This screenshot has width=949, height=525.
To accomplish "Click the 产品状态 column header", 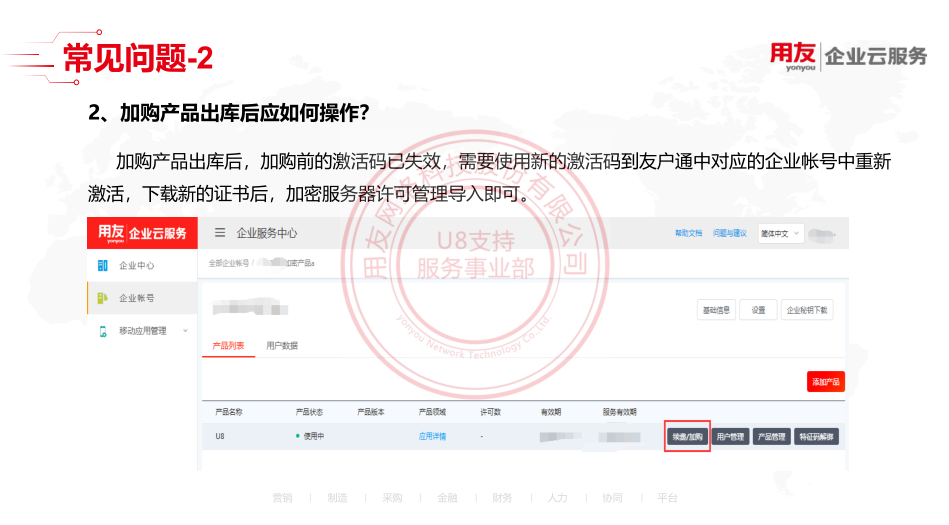I will tap(309, 412).
